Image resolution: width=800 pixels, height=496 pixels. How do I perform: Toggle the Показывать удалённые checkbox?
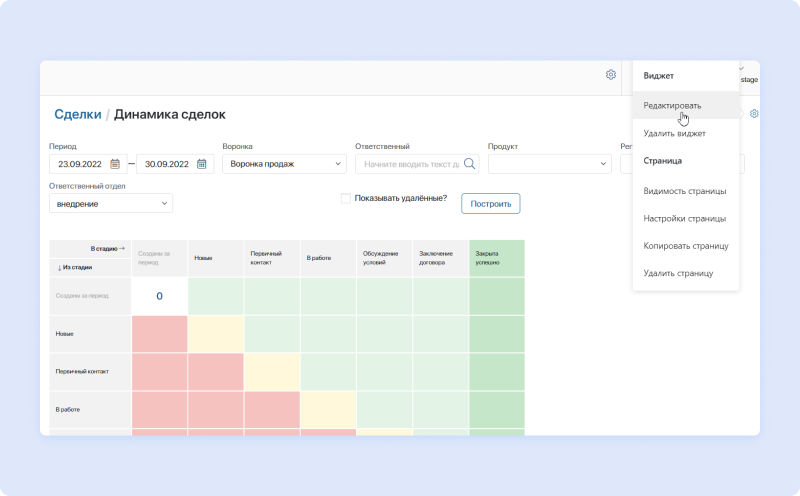click(x=346, y=198)
